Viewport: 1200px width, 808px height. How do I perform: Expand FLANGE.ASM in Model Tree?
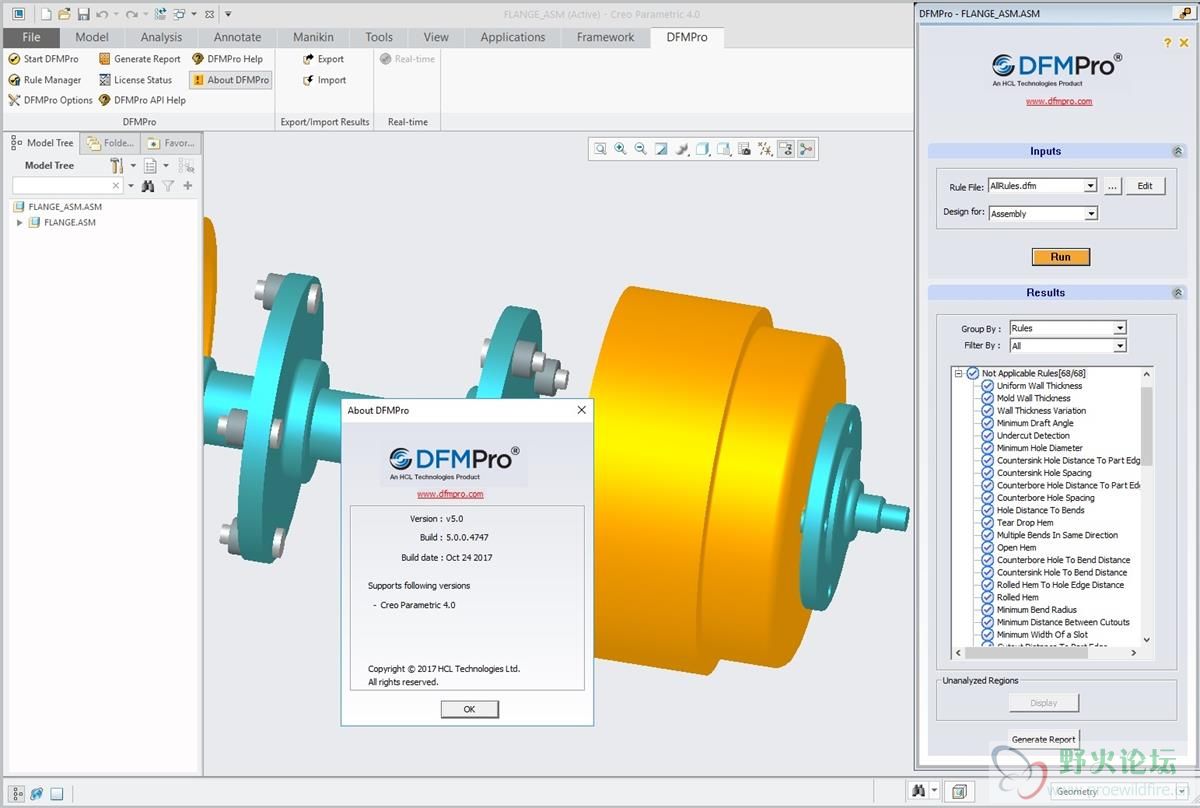coord(20,223)
